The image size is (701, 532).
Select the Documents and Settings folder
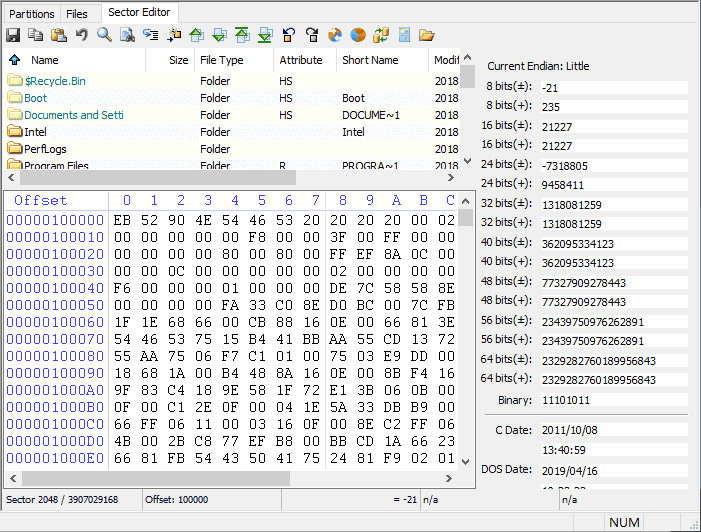click(x=73, y=115)
